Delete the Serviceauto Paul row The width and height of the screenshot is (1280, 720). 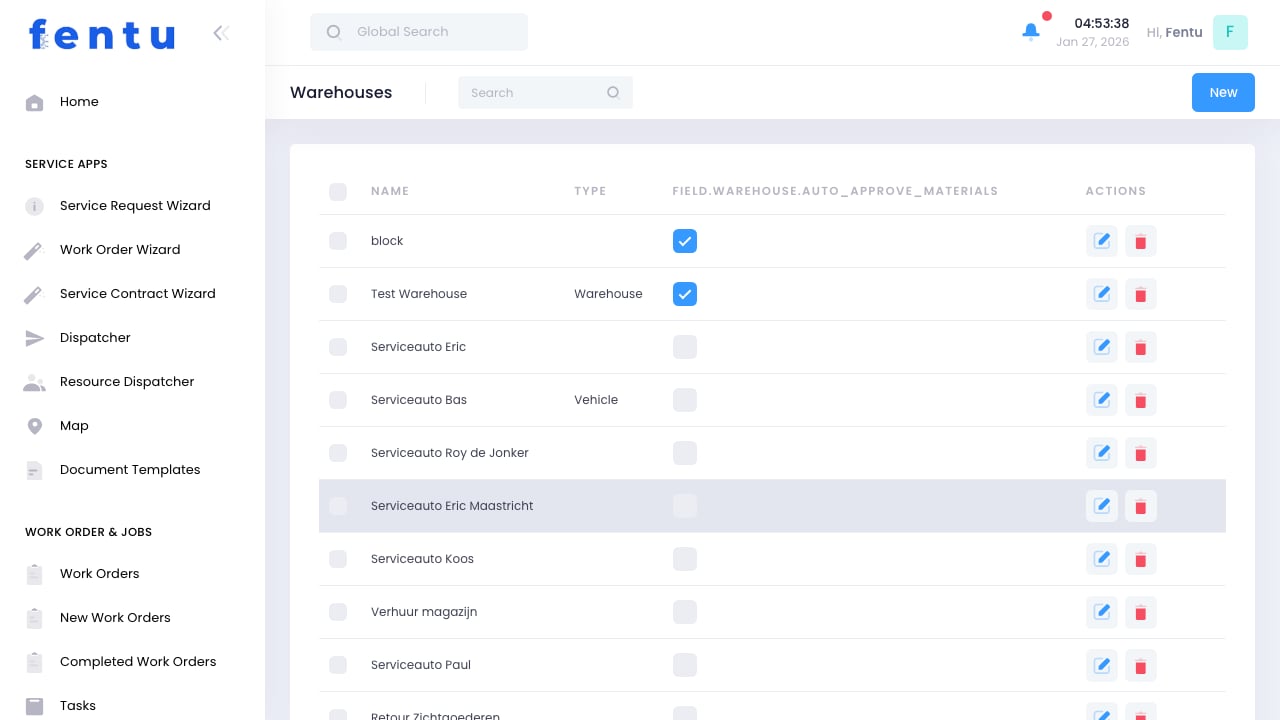[x=1141, y=665]
